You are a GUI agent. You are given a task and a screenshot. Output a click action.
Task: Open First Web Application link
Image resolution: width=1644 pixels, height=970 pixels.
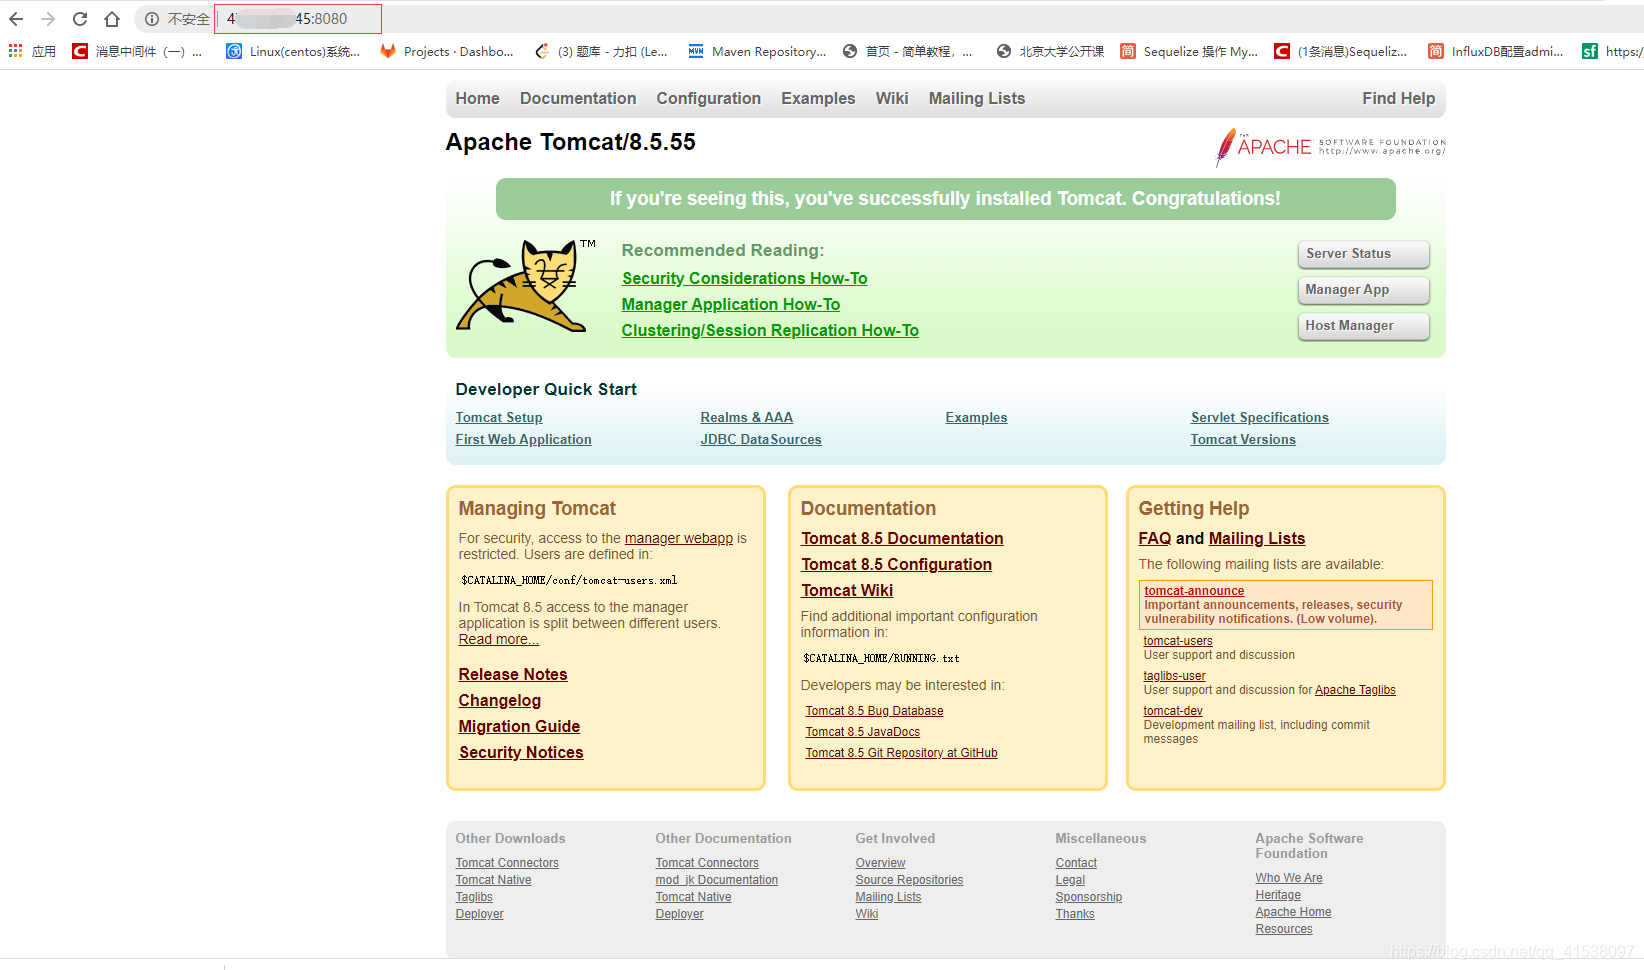pyautogui.click(x=523, y=439)
